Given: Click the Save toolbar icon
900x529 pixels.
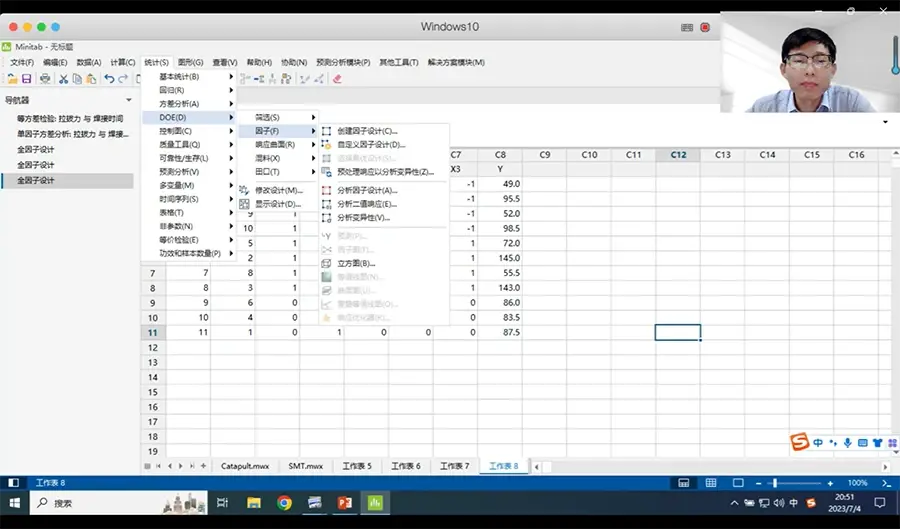Looking at the screenshot, I should pyautogui.click(x=26, y=79).
